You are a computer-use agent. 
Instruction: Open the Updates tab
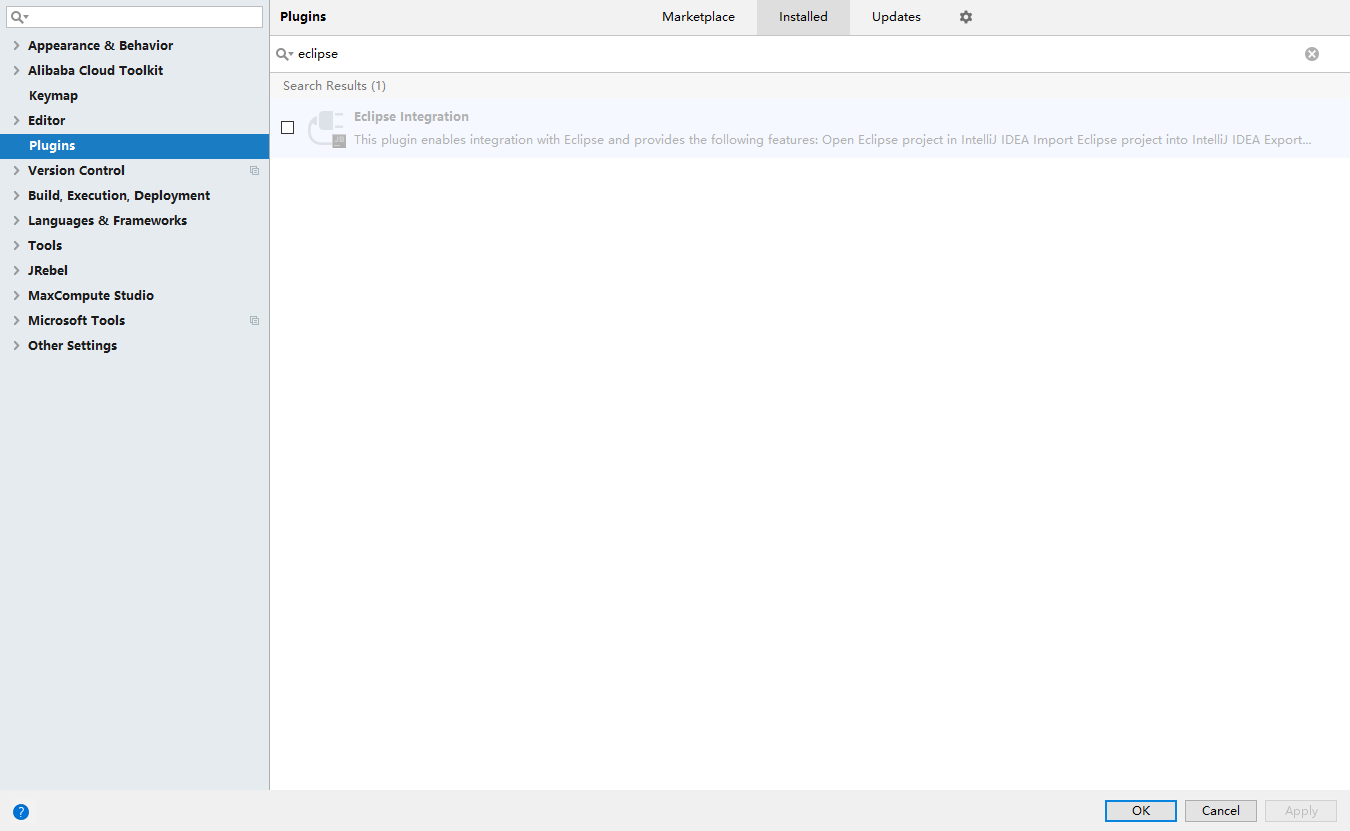[895, 17]
